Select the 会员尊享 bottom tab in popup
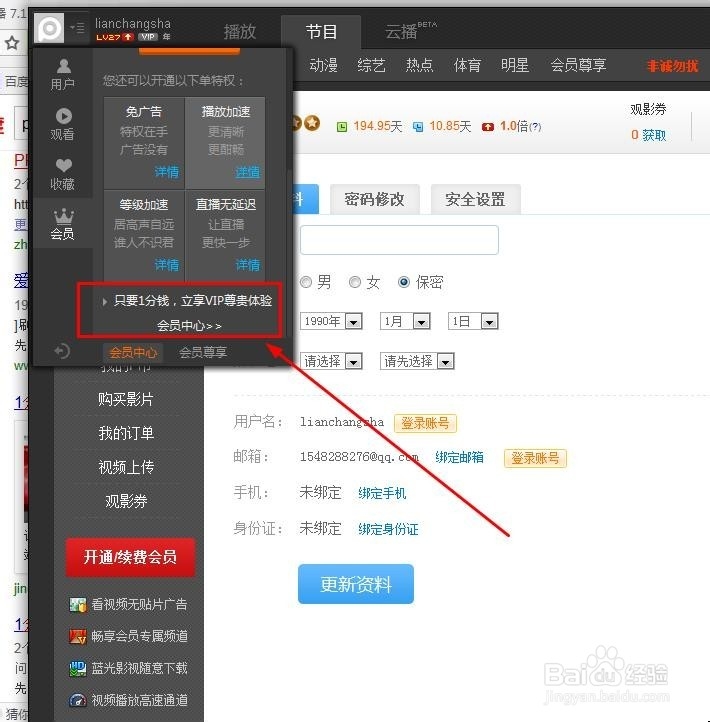 pyautogui.click(x=203, y=353)
